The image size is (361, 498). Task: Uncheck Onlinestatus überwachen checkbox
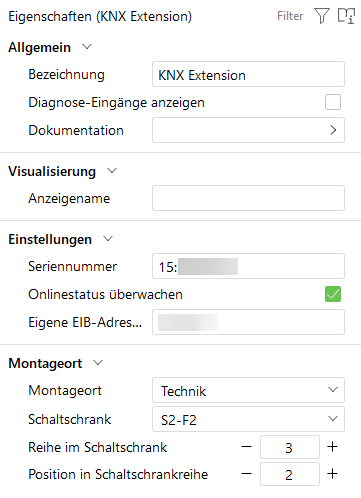[x=333, y=294]
